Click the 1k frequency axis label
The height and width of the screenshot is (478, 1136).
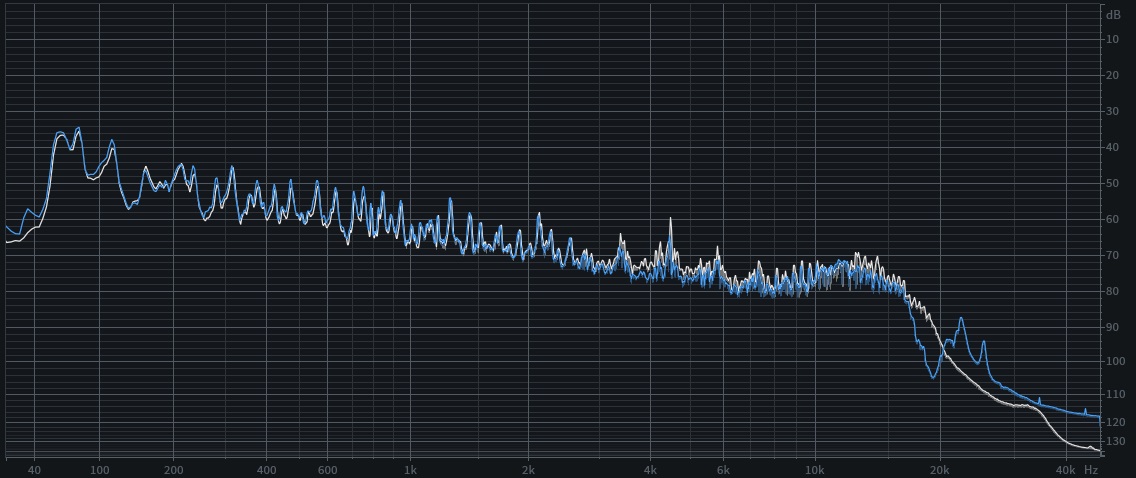[x=409, y=470]
